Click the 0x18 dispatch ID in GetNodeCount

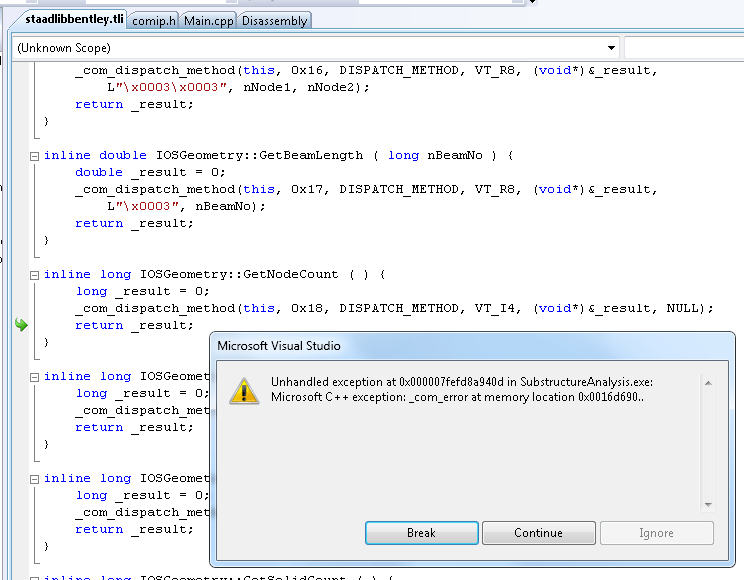(307, 309)
